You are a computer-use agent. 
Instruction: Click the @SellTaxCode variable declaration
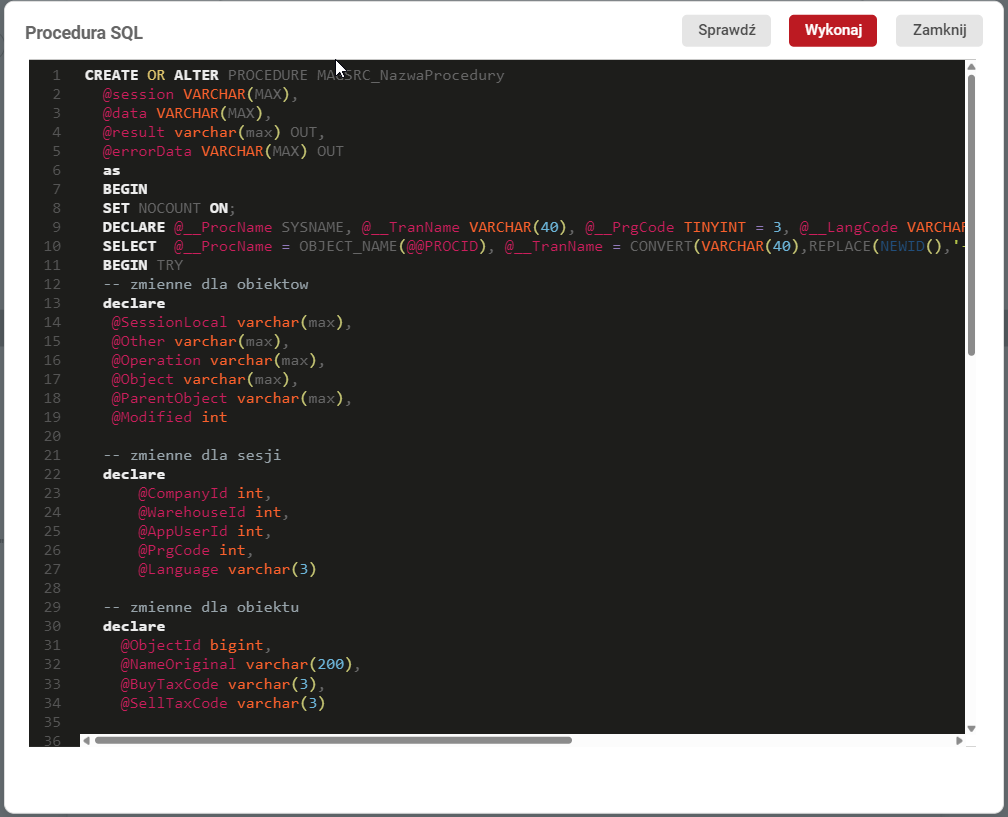point(222,703)
